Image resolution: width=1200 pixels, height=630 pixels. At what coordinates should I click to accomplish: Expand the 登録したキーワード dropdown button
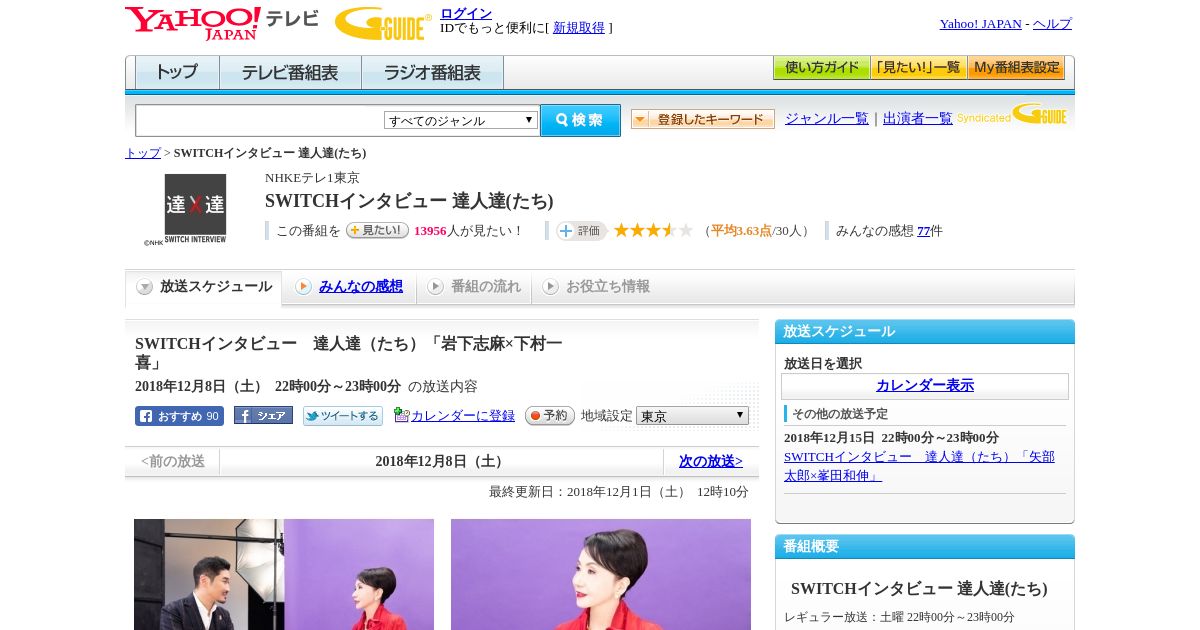[703, 119]
